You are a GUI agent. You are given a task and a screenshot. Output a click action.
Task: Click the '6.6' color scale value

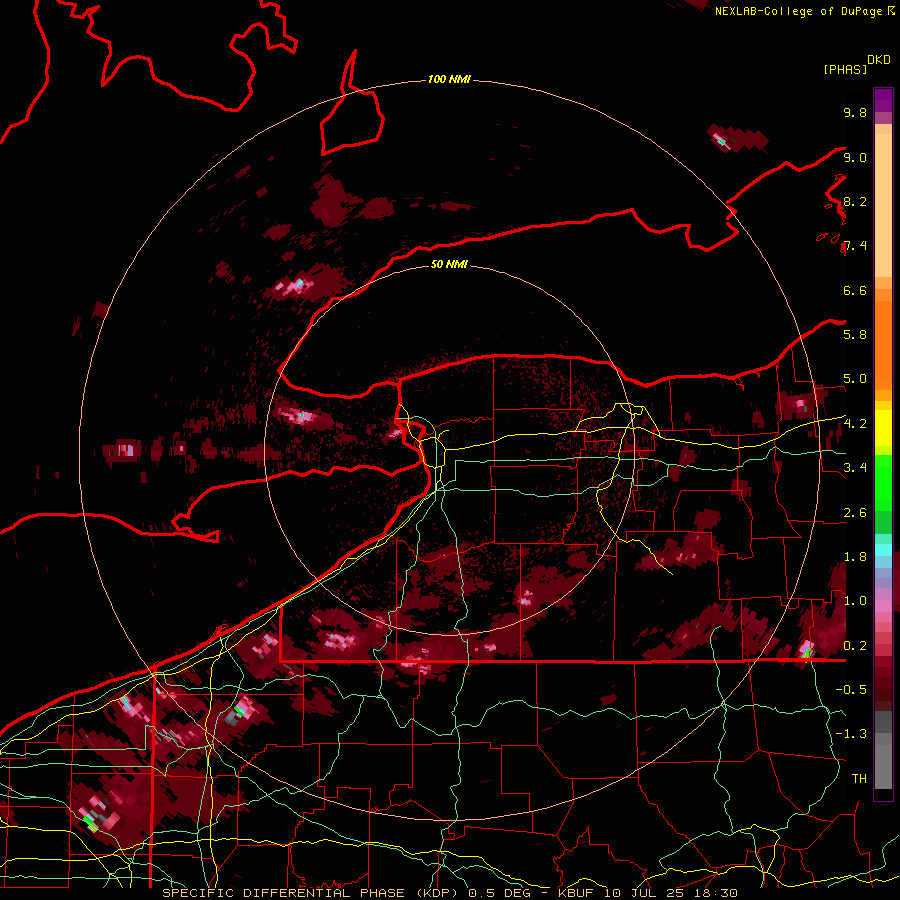click(855, 290)
